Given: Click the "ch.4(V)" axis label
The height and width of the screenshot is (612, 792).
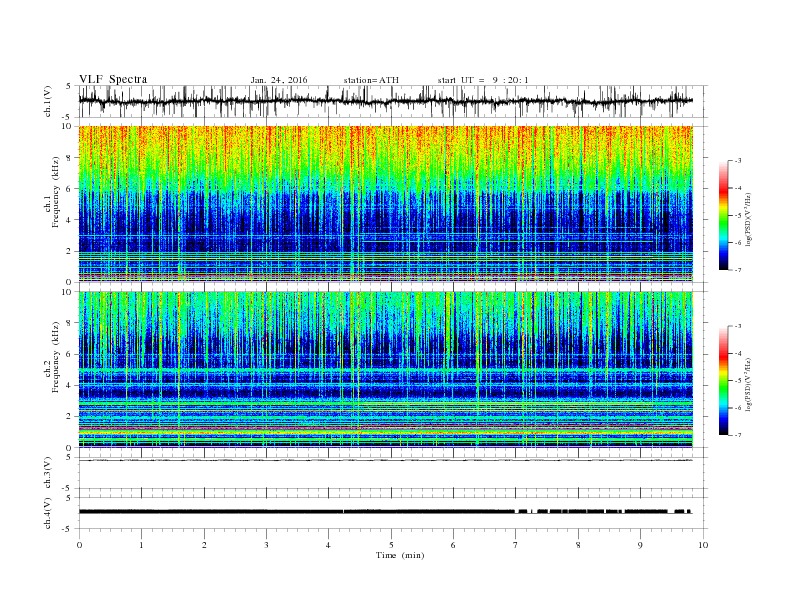Looking at the screenshot, I should [48, 513].
